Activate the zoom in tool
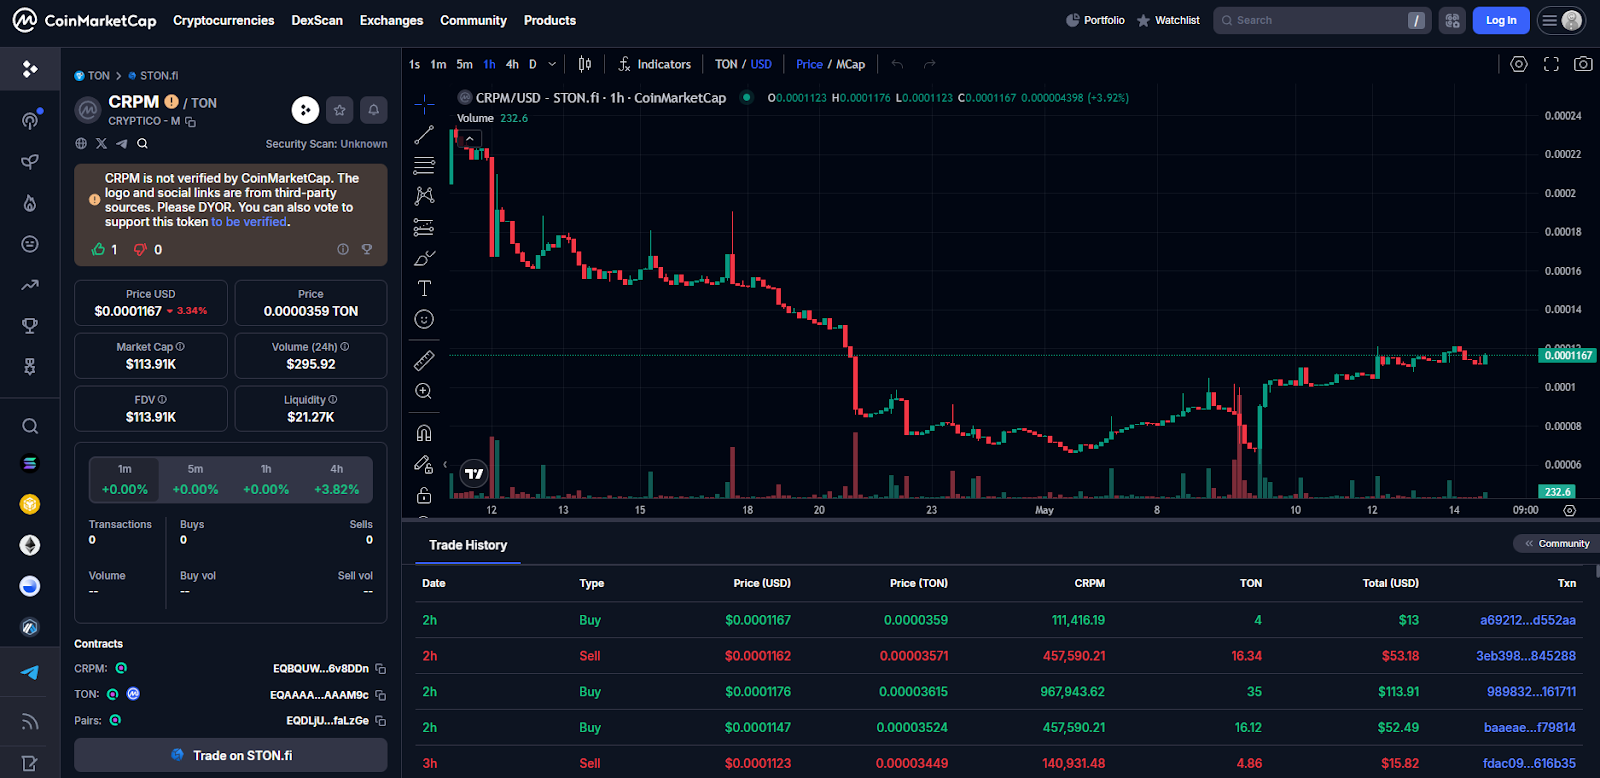 click(424, 391)
